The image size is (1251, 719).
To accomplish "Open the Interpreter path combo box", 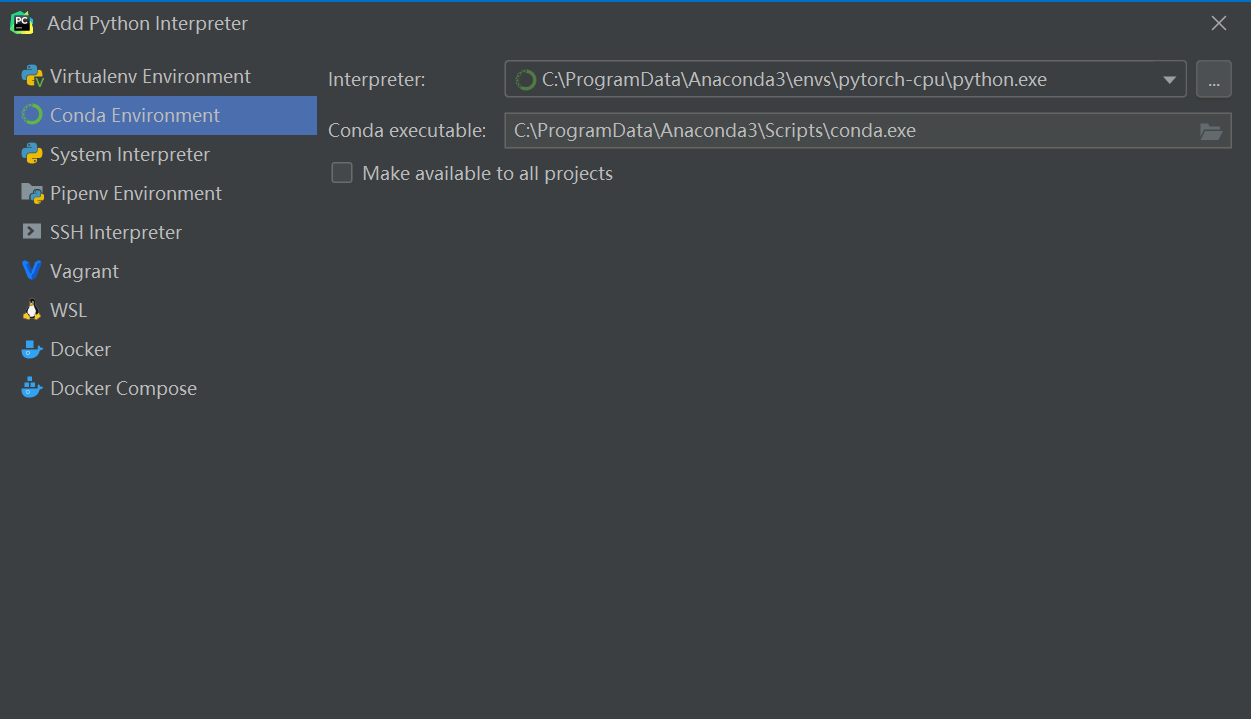I will [x=845, y=79].
